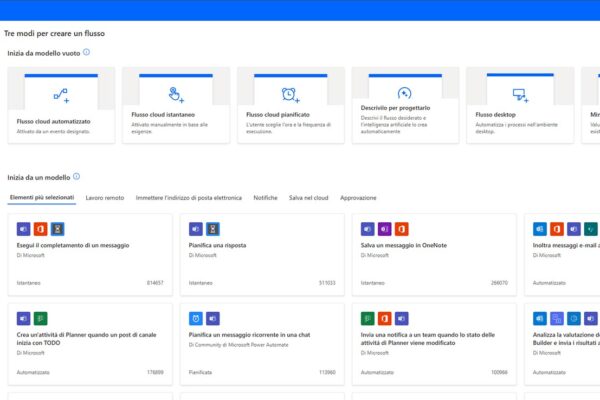Open the partially visible Analizza la valutazione template
Image resolution: width=600 pixels, height=400 pixels.
(562, 344)
